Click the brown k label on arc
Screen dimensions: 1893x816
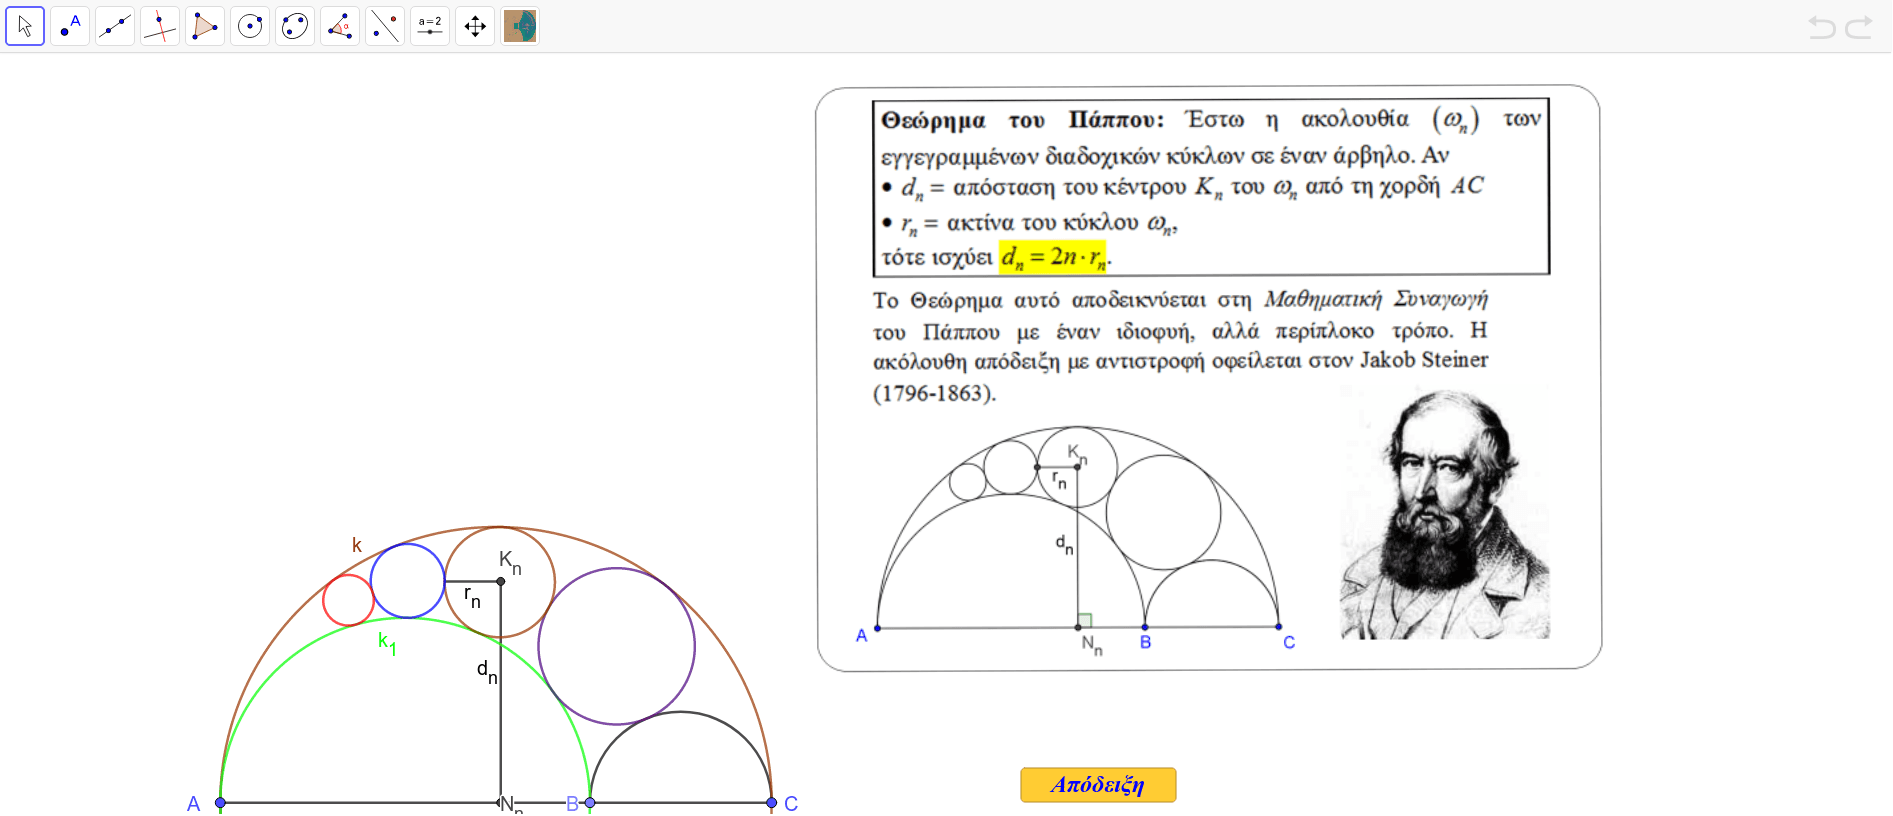pyautogui.click(x=357, y=545)
